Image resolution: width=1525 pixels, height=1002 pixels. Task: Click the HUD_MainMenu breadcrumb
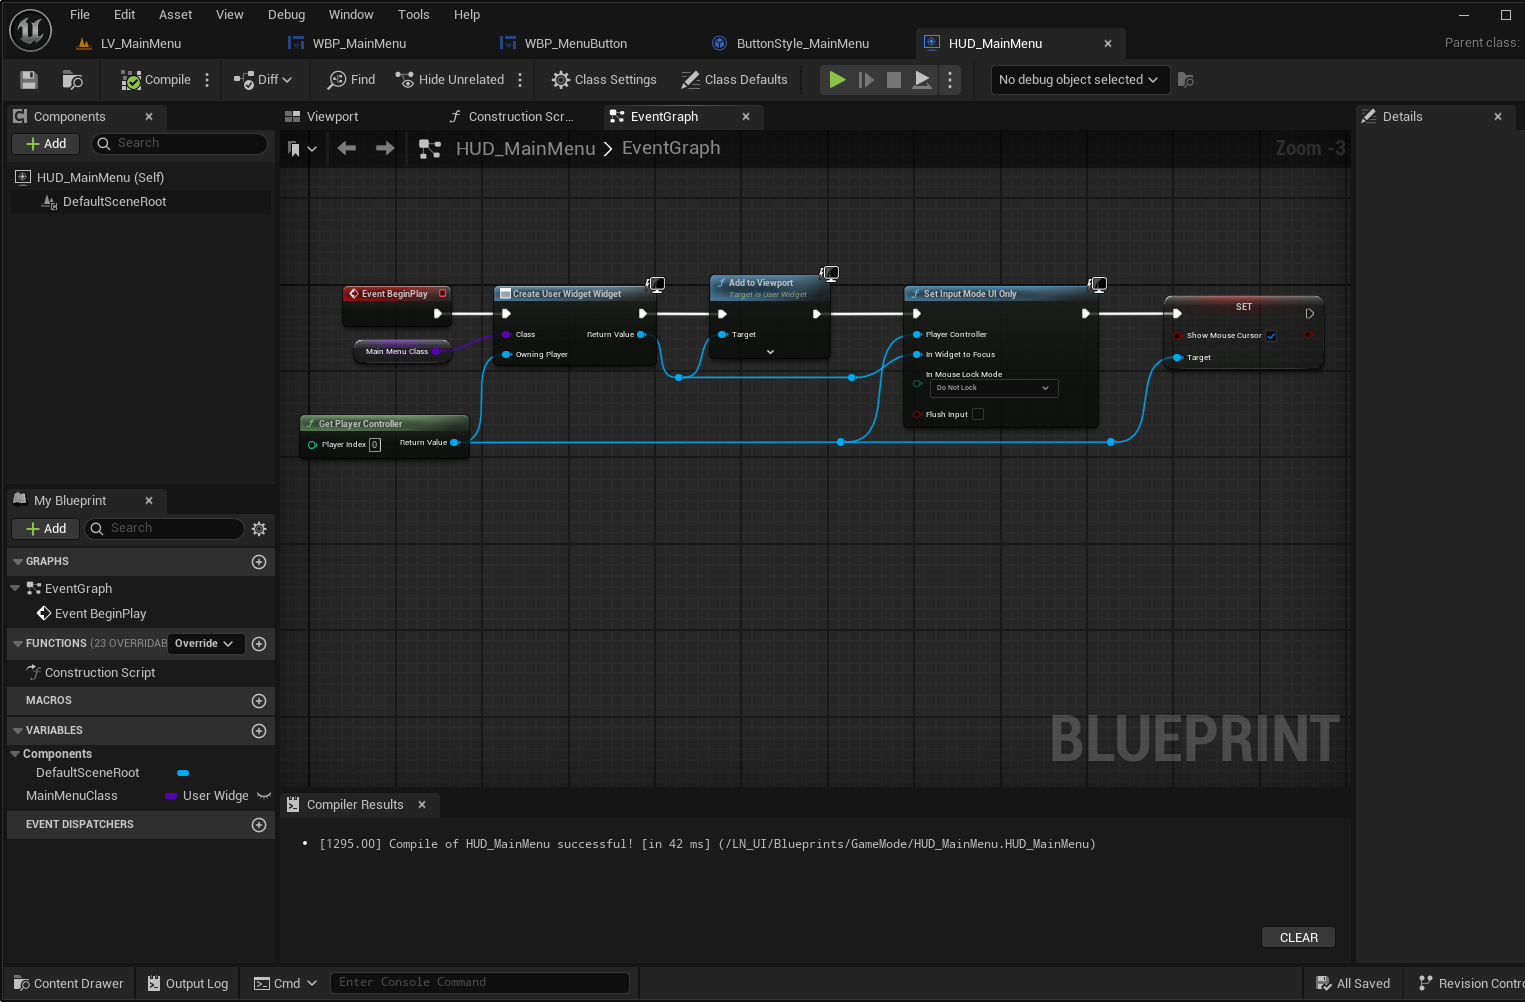click(525, 148)
